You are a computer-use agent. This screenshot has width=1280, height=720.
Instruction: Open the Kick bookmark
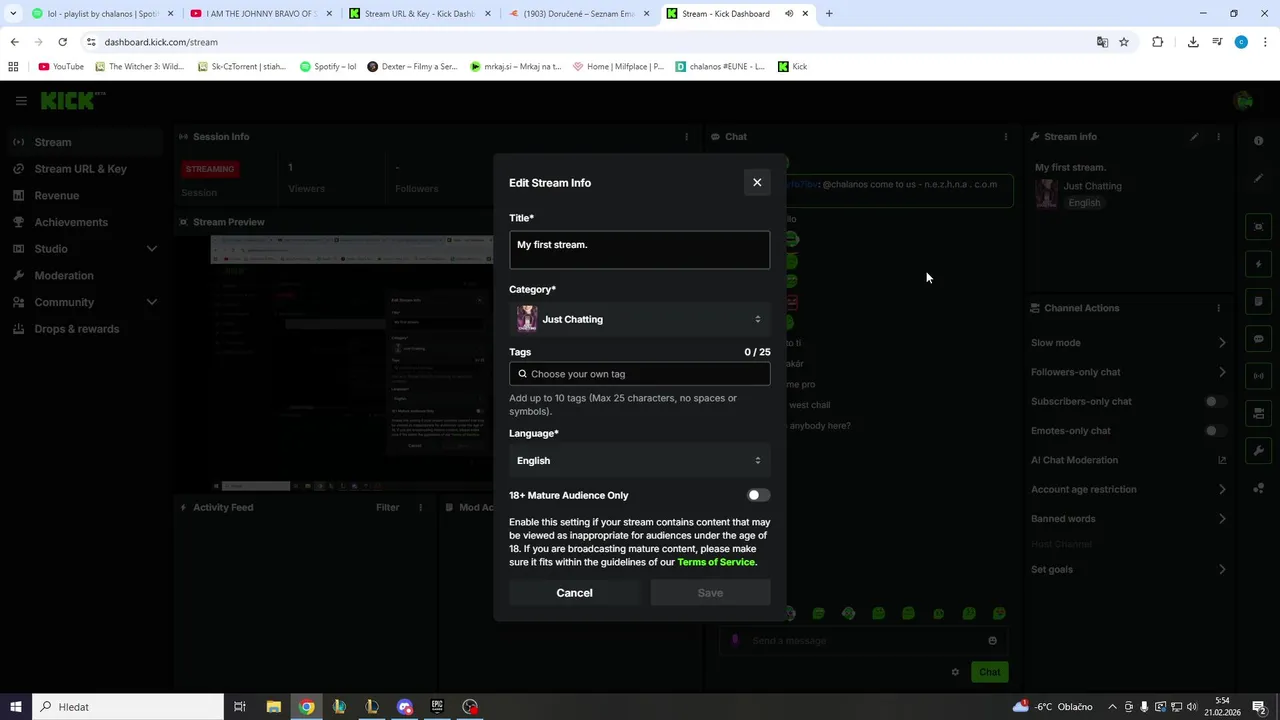coord(792,67)
